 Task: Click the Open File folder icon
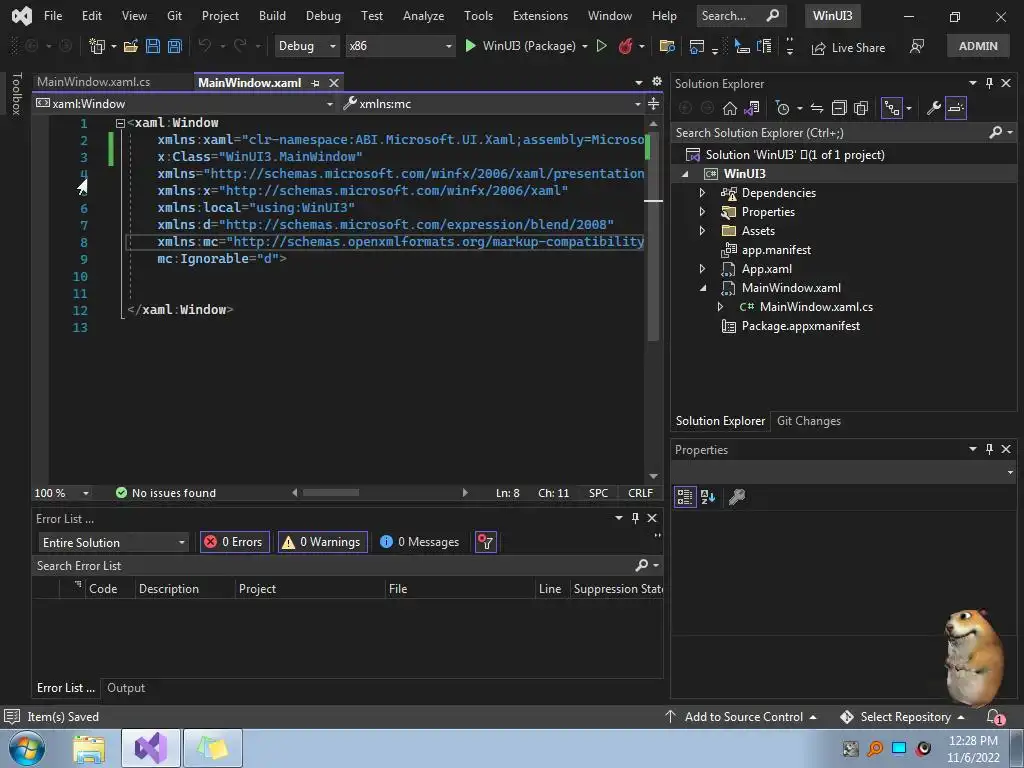coord(131,46)
